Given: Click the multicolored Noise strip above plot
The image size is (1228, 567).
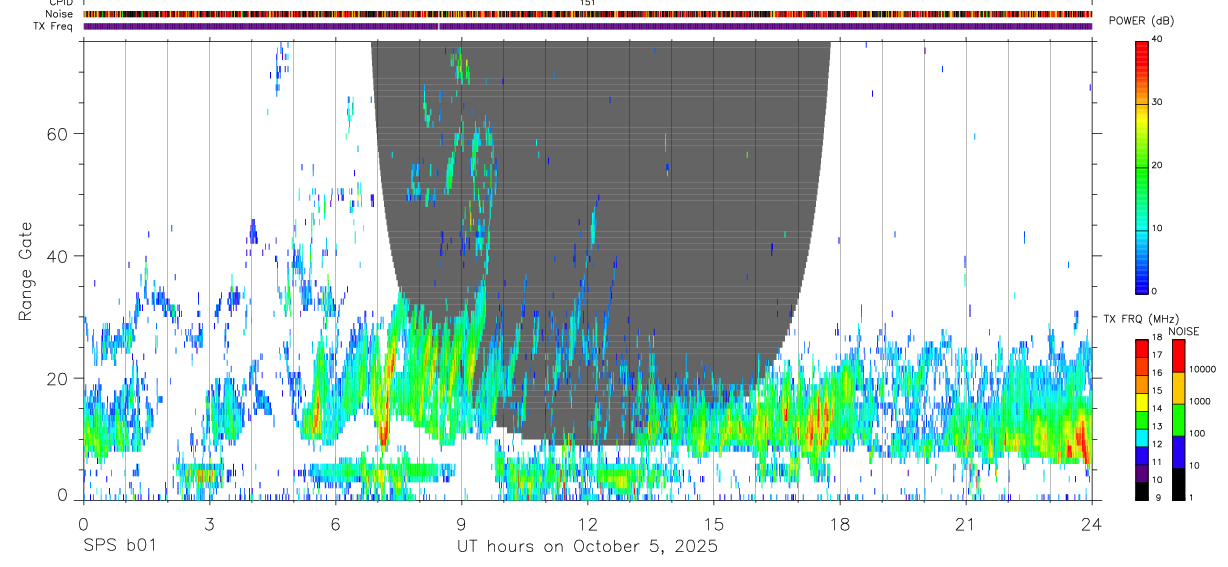Looking at the screenshot, I should 587,14.
